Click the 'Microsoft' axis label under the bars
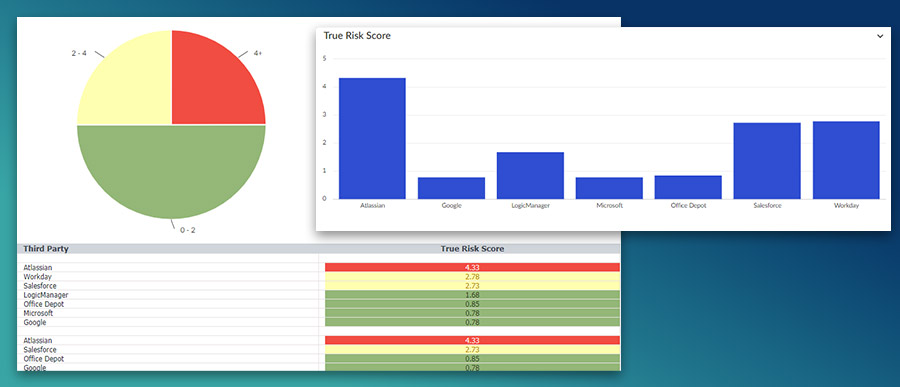900x387 pixels. pos(609,206)
